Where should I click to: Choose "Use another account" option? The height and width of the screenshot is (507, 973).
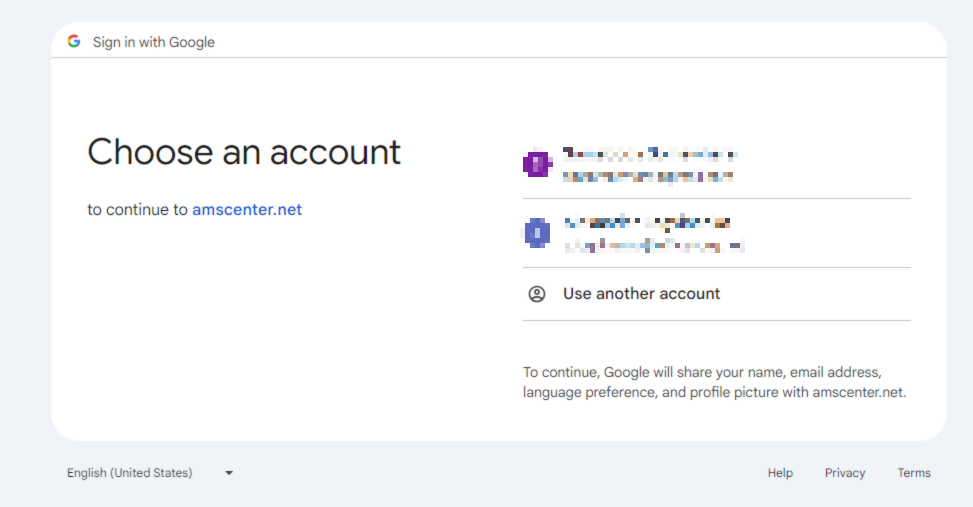click(641, 294)
